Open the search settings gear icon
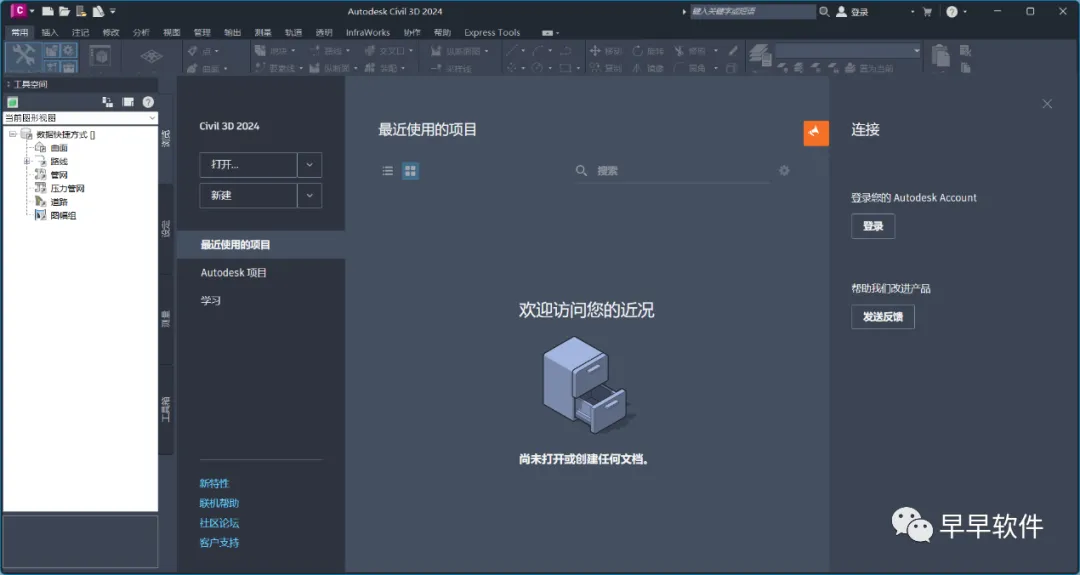 (x=784, y=171)
